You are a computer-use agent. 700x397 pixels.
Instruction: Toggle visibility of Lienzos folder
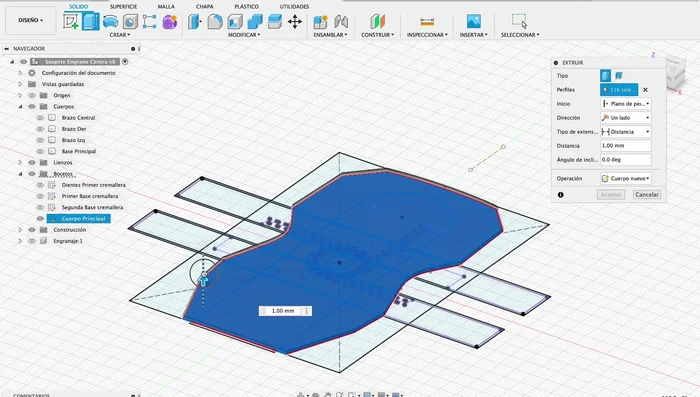coord(32,163)
